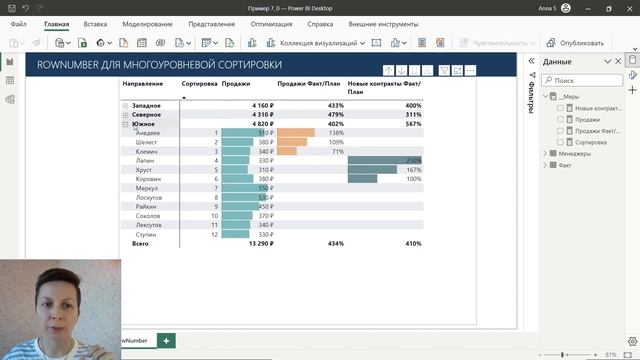Go to next hierarchy level icon
Image resolution: width=640 pixels, height=360 pixels.
pyautogui.click(x=414, y=71)
